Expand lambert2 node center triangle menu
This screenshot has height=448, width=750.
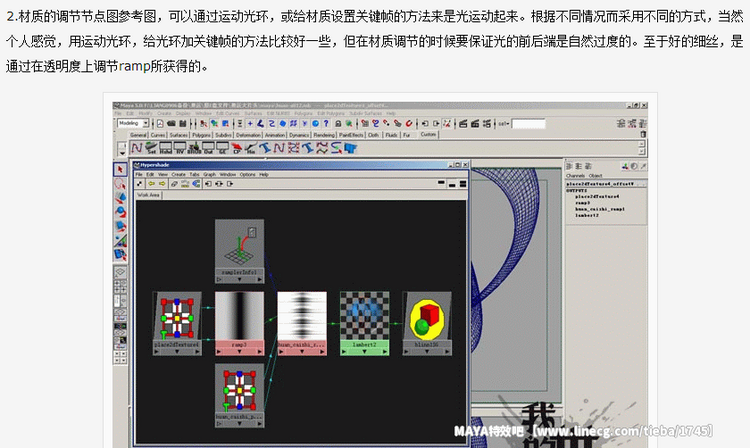click(364, 351)
